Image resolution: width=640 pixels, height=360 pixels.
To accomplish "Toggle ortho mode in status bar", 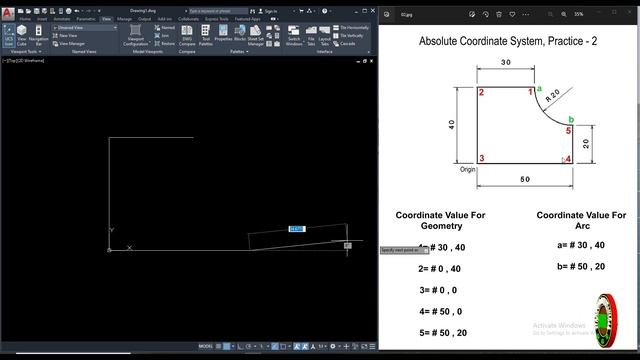I will tap(240, 346).
